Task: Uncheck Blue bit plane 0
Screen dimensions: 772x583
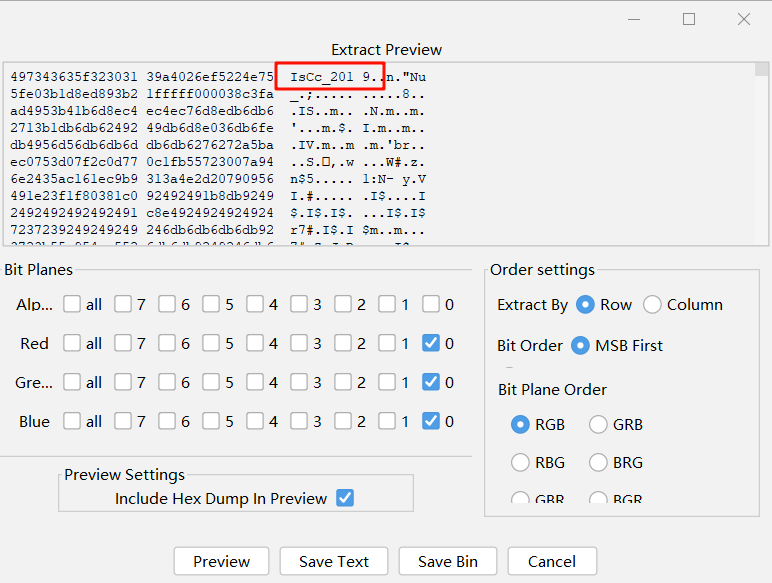Action: 431,421
